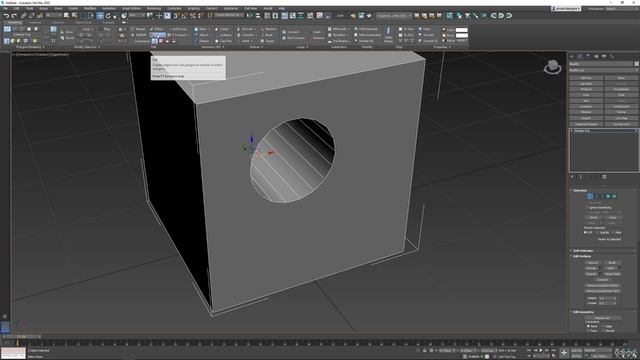Collapse the Selection rollout
Viewport: 640px width, 360px height.
click(x=580, y=191)
